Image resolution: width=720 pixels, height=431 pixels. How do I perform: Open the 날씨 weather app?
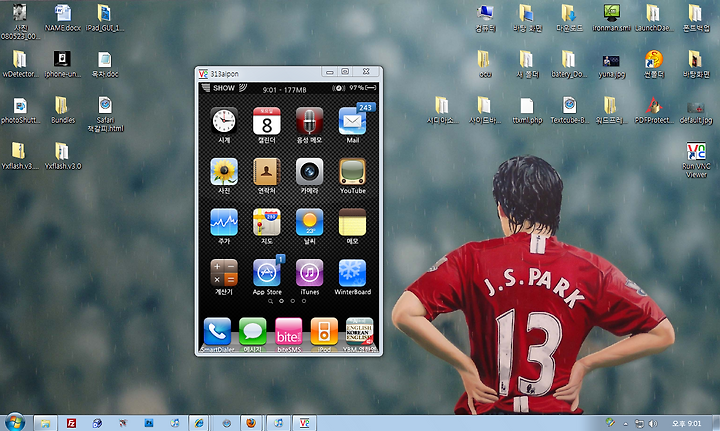pyautogui.click(x=309, y=222)
